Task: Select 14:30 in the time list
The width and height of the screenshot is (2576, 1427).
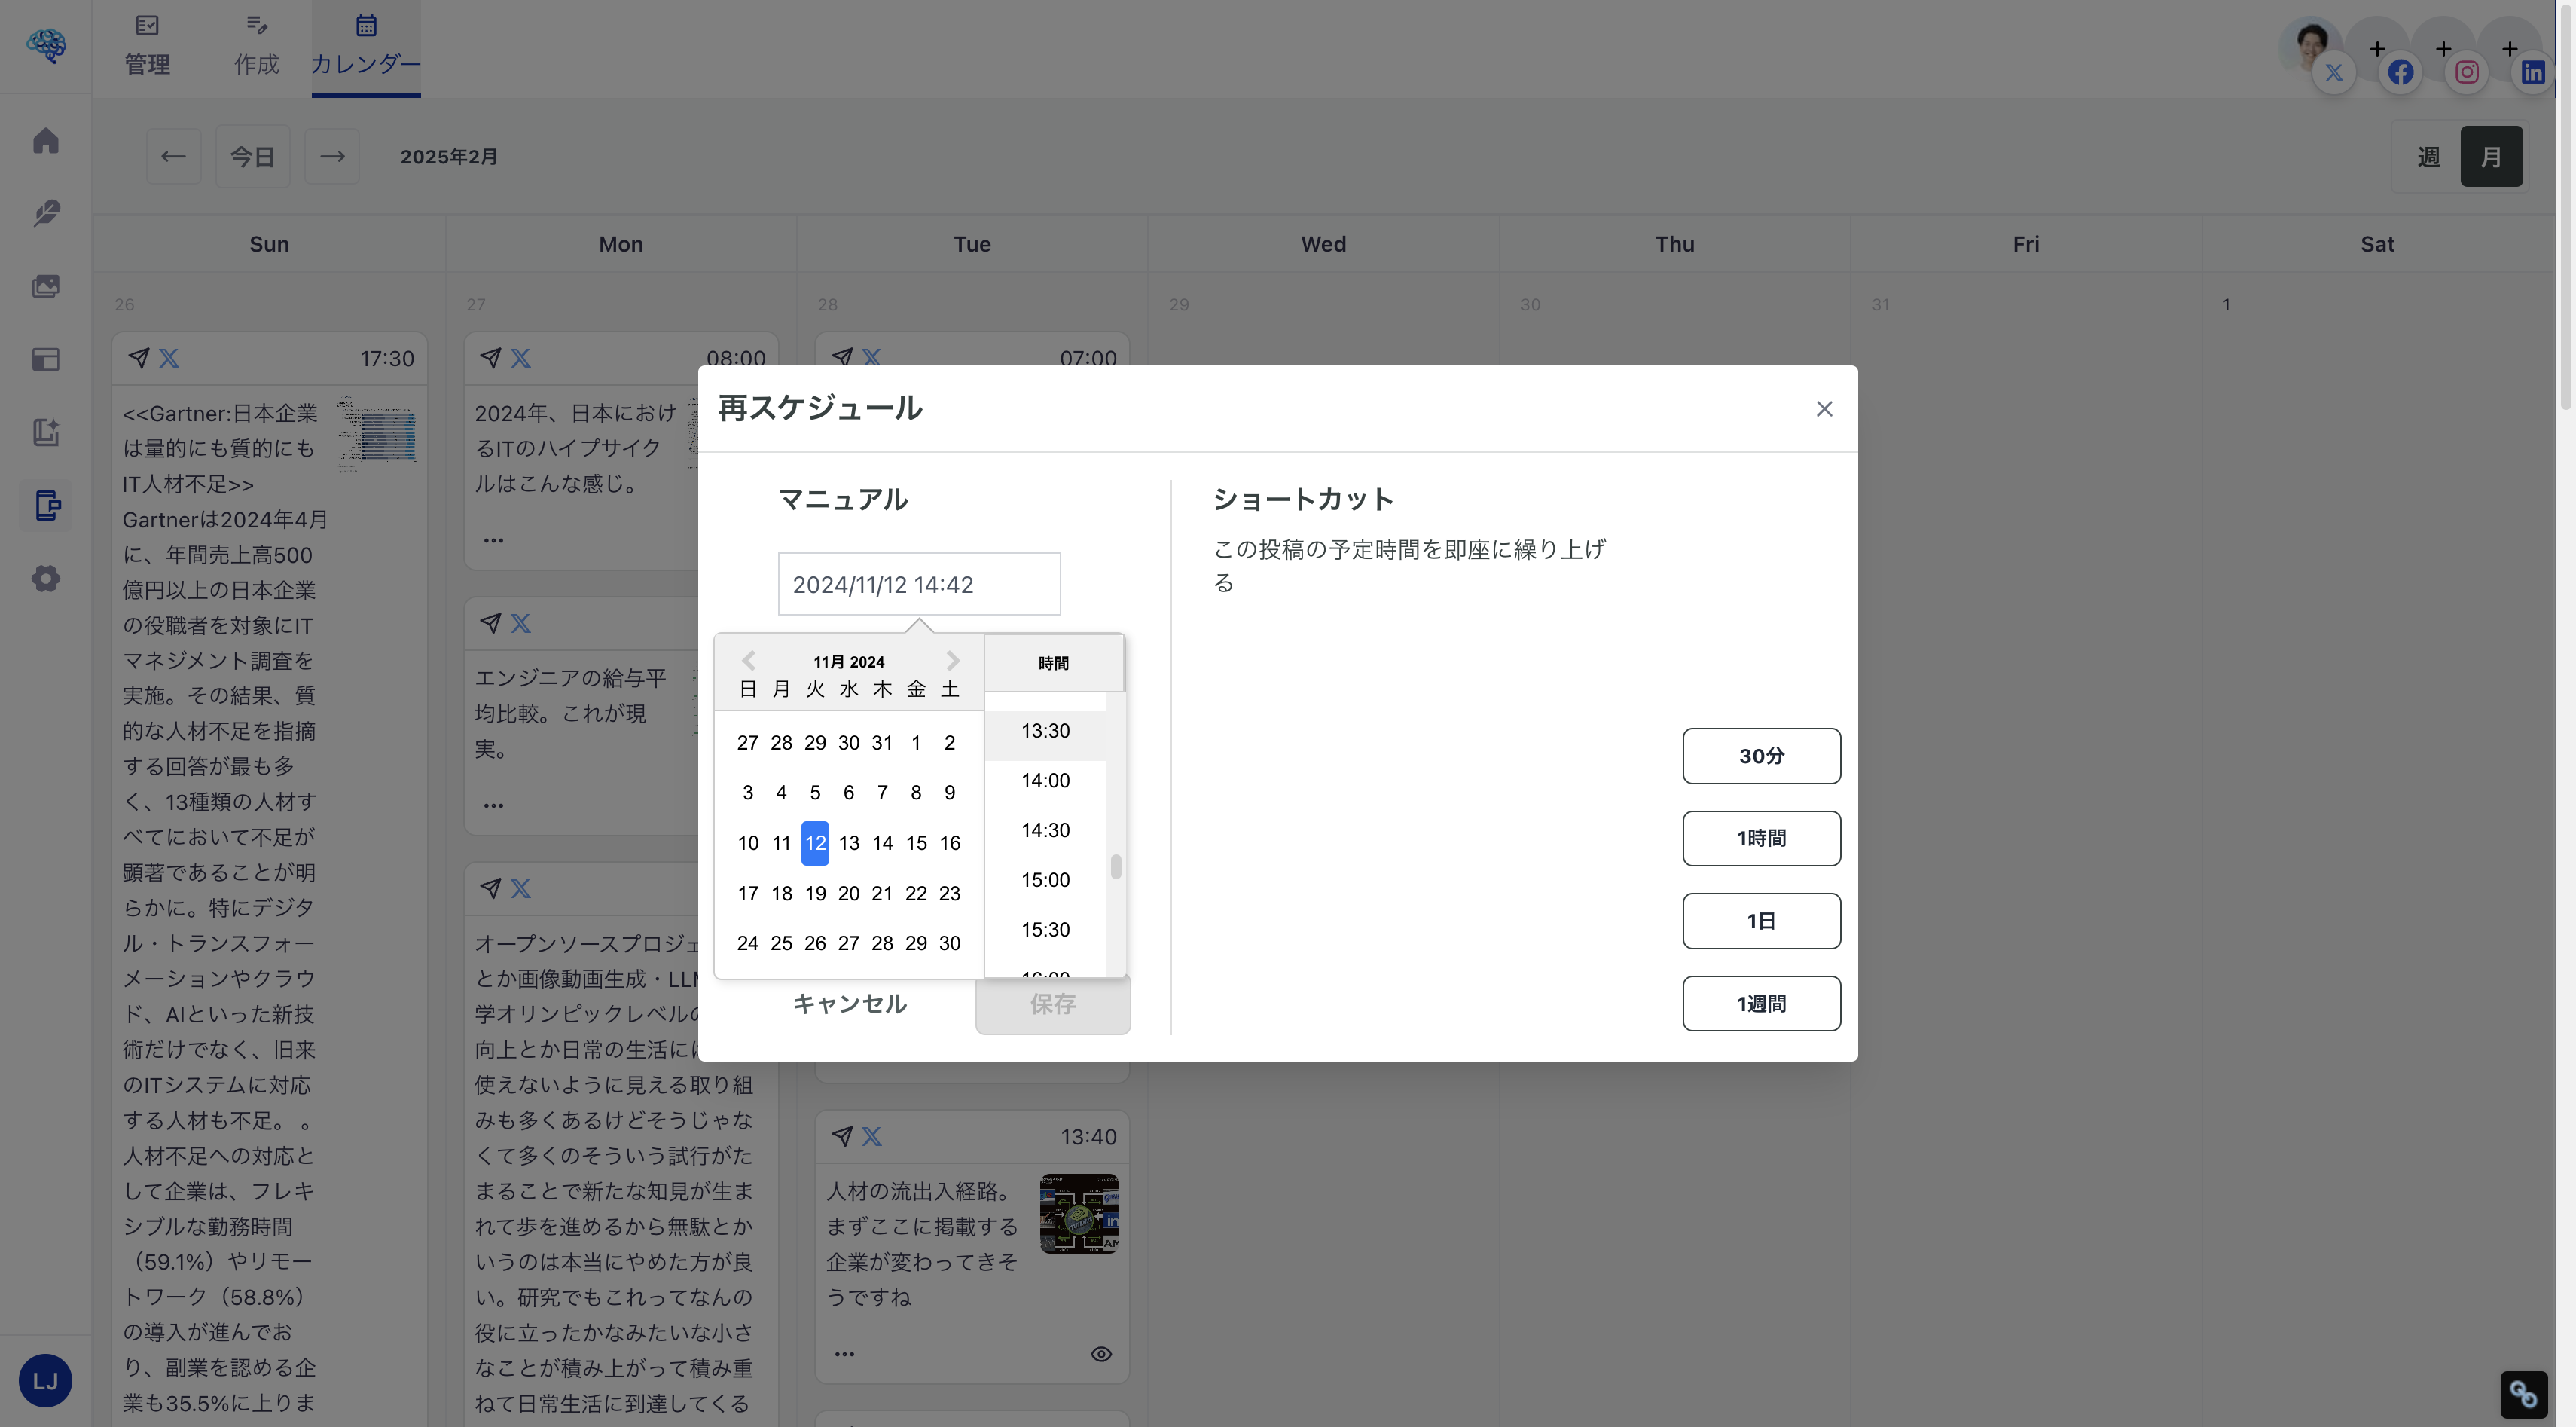Action: click(1045, 830)
